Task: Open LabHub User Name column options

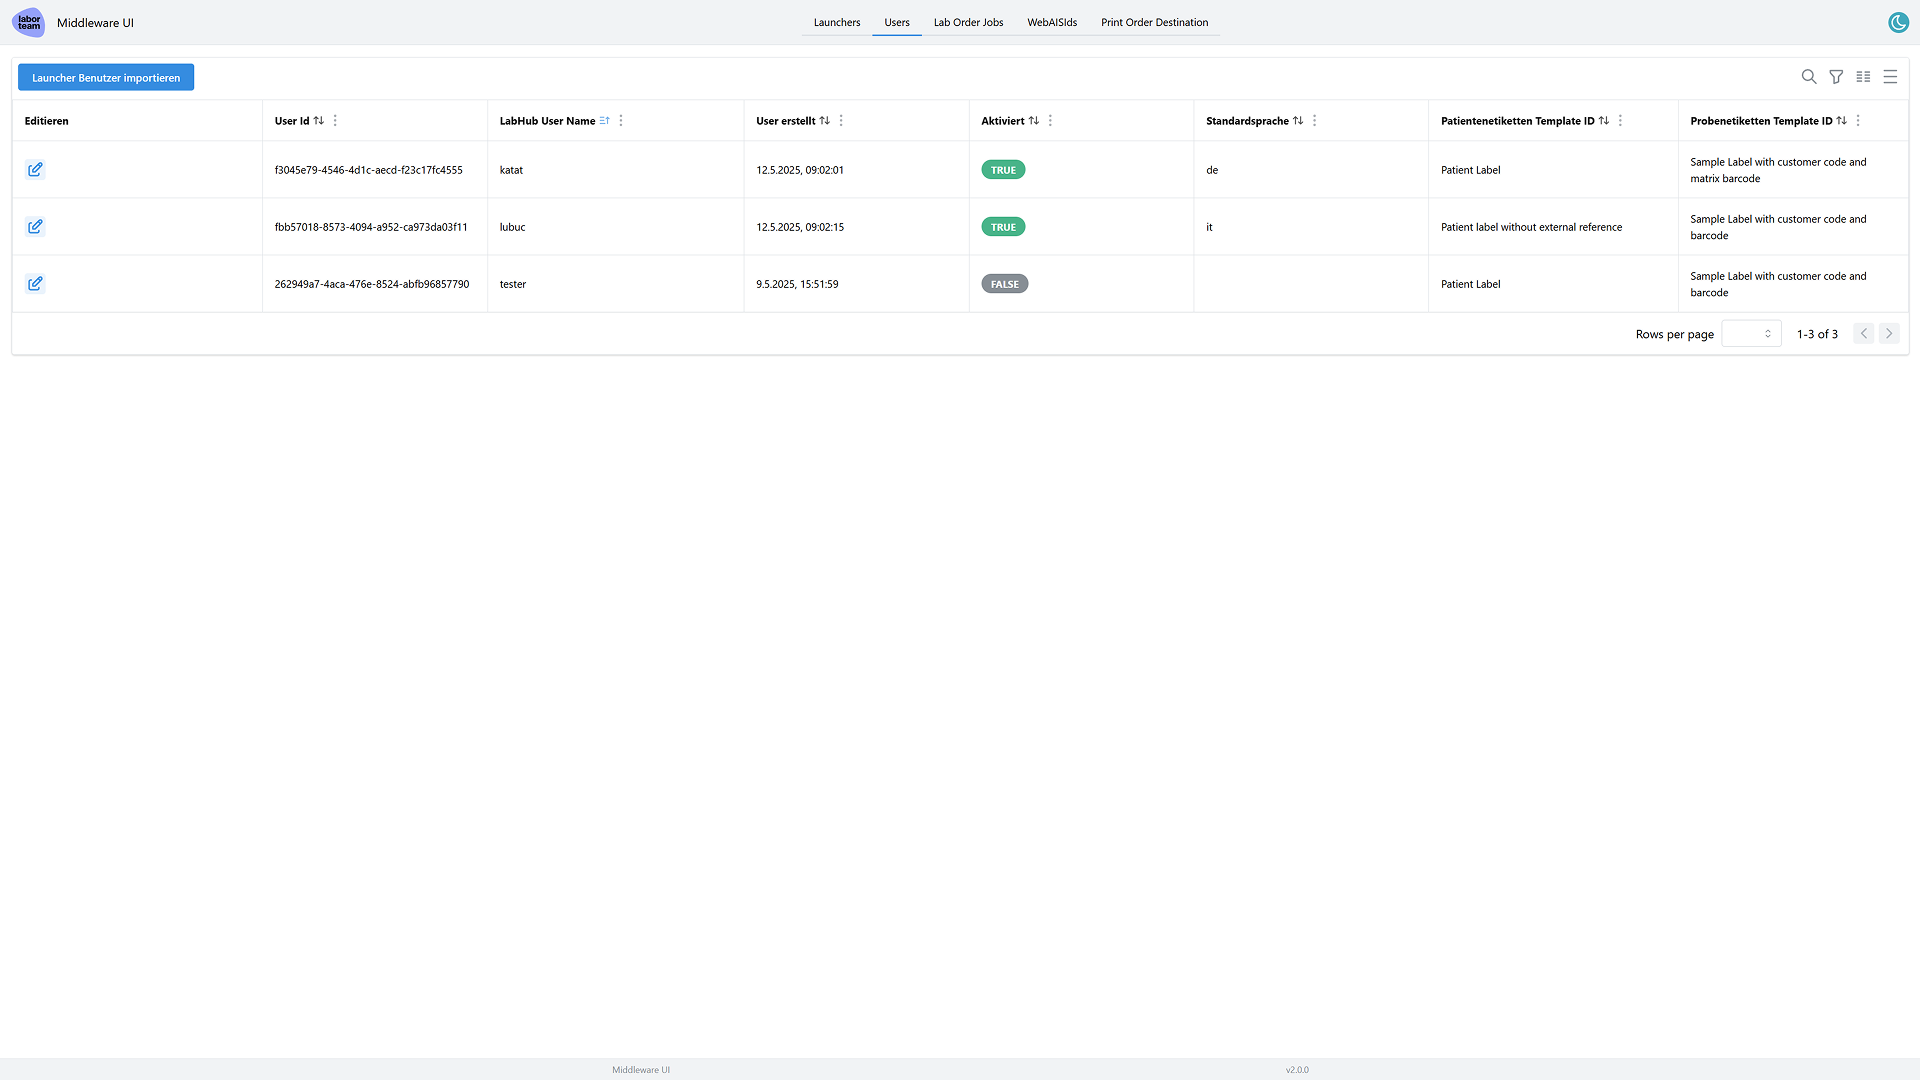Action: [621, 121]
